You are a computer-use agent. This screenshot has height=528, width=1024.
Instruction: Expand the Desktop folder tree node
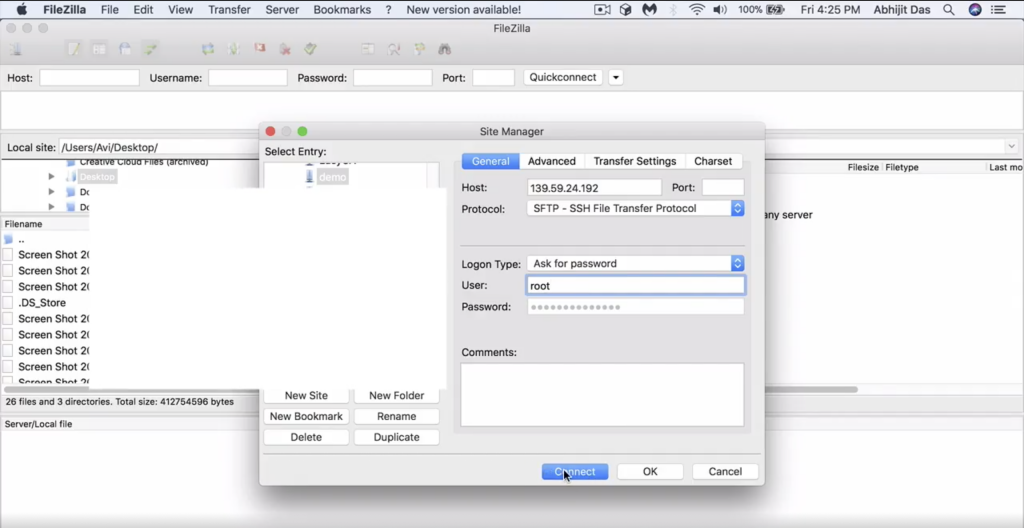(52, 176)
